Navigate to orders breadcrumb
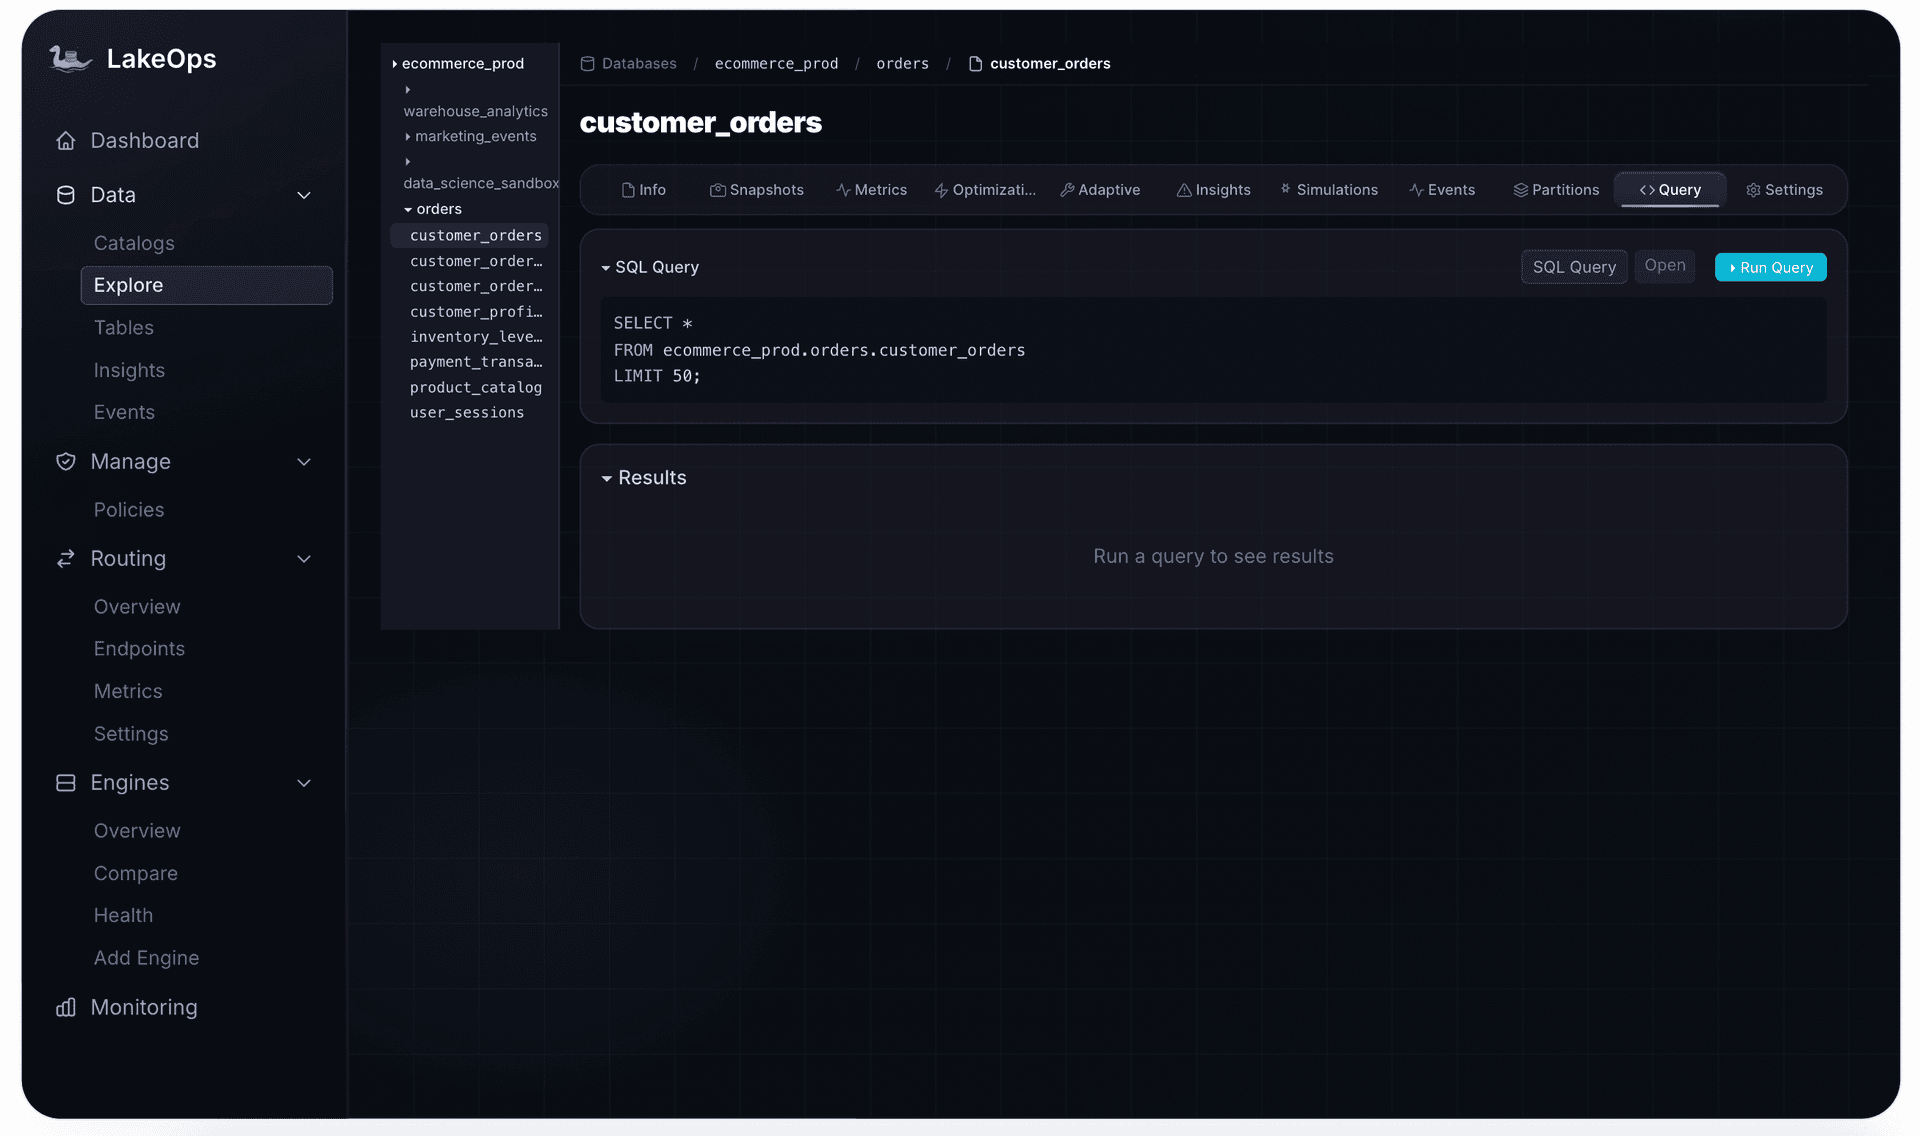1920x1136 pixels. (902, 64)
